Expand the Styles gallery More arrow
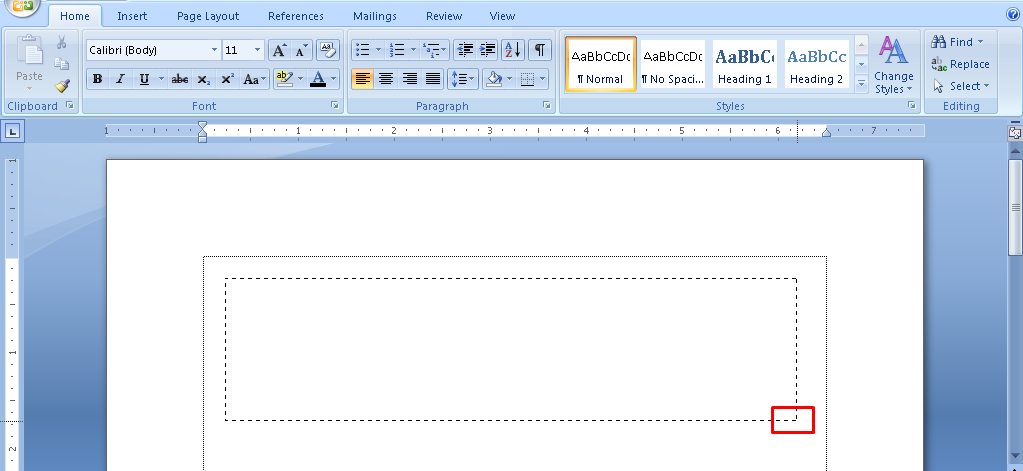 click(x=861, y=84)
